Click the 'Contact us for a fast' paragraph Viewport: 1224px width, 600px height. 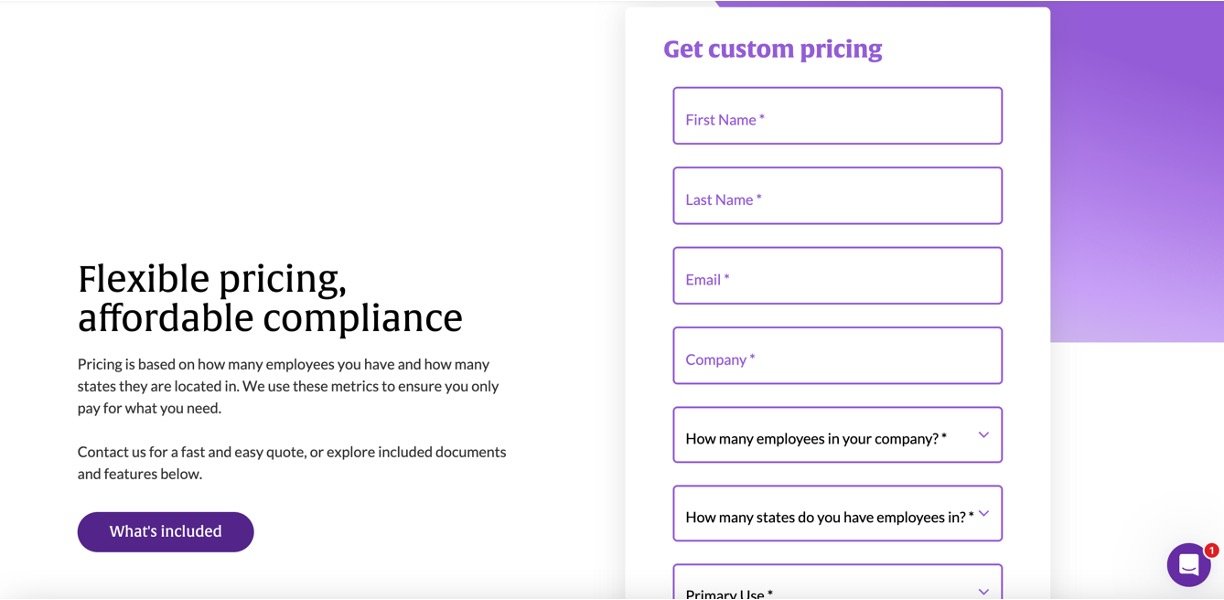(x=292, y=462)
